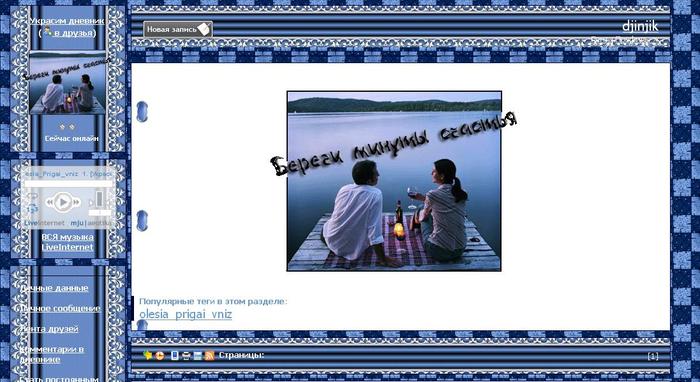
Task: Open the 'ВСЯ музыка LiveInternet' link
Action: [x=67, y=242]
